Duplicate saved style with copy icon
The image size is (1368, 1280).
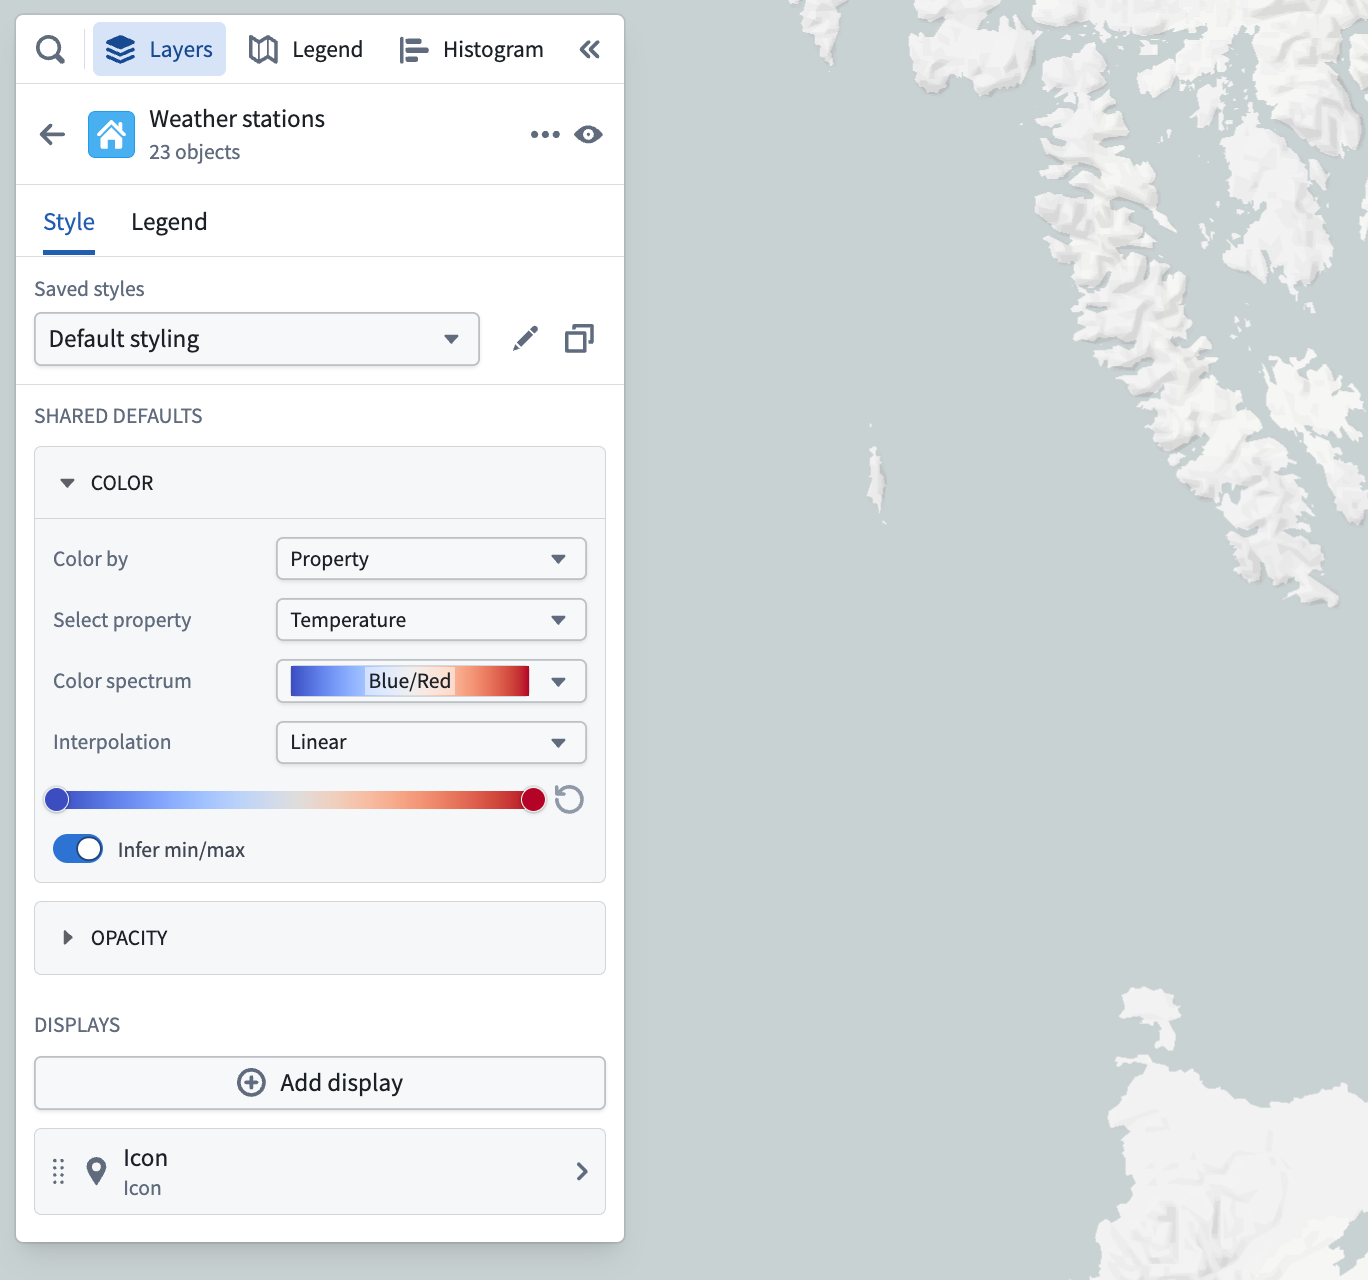click(x=579, y=339)
